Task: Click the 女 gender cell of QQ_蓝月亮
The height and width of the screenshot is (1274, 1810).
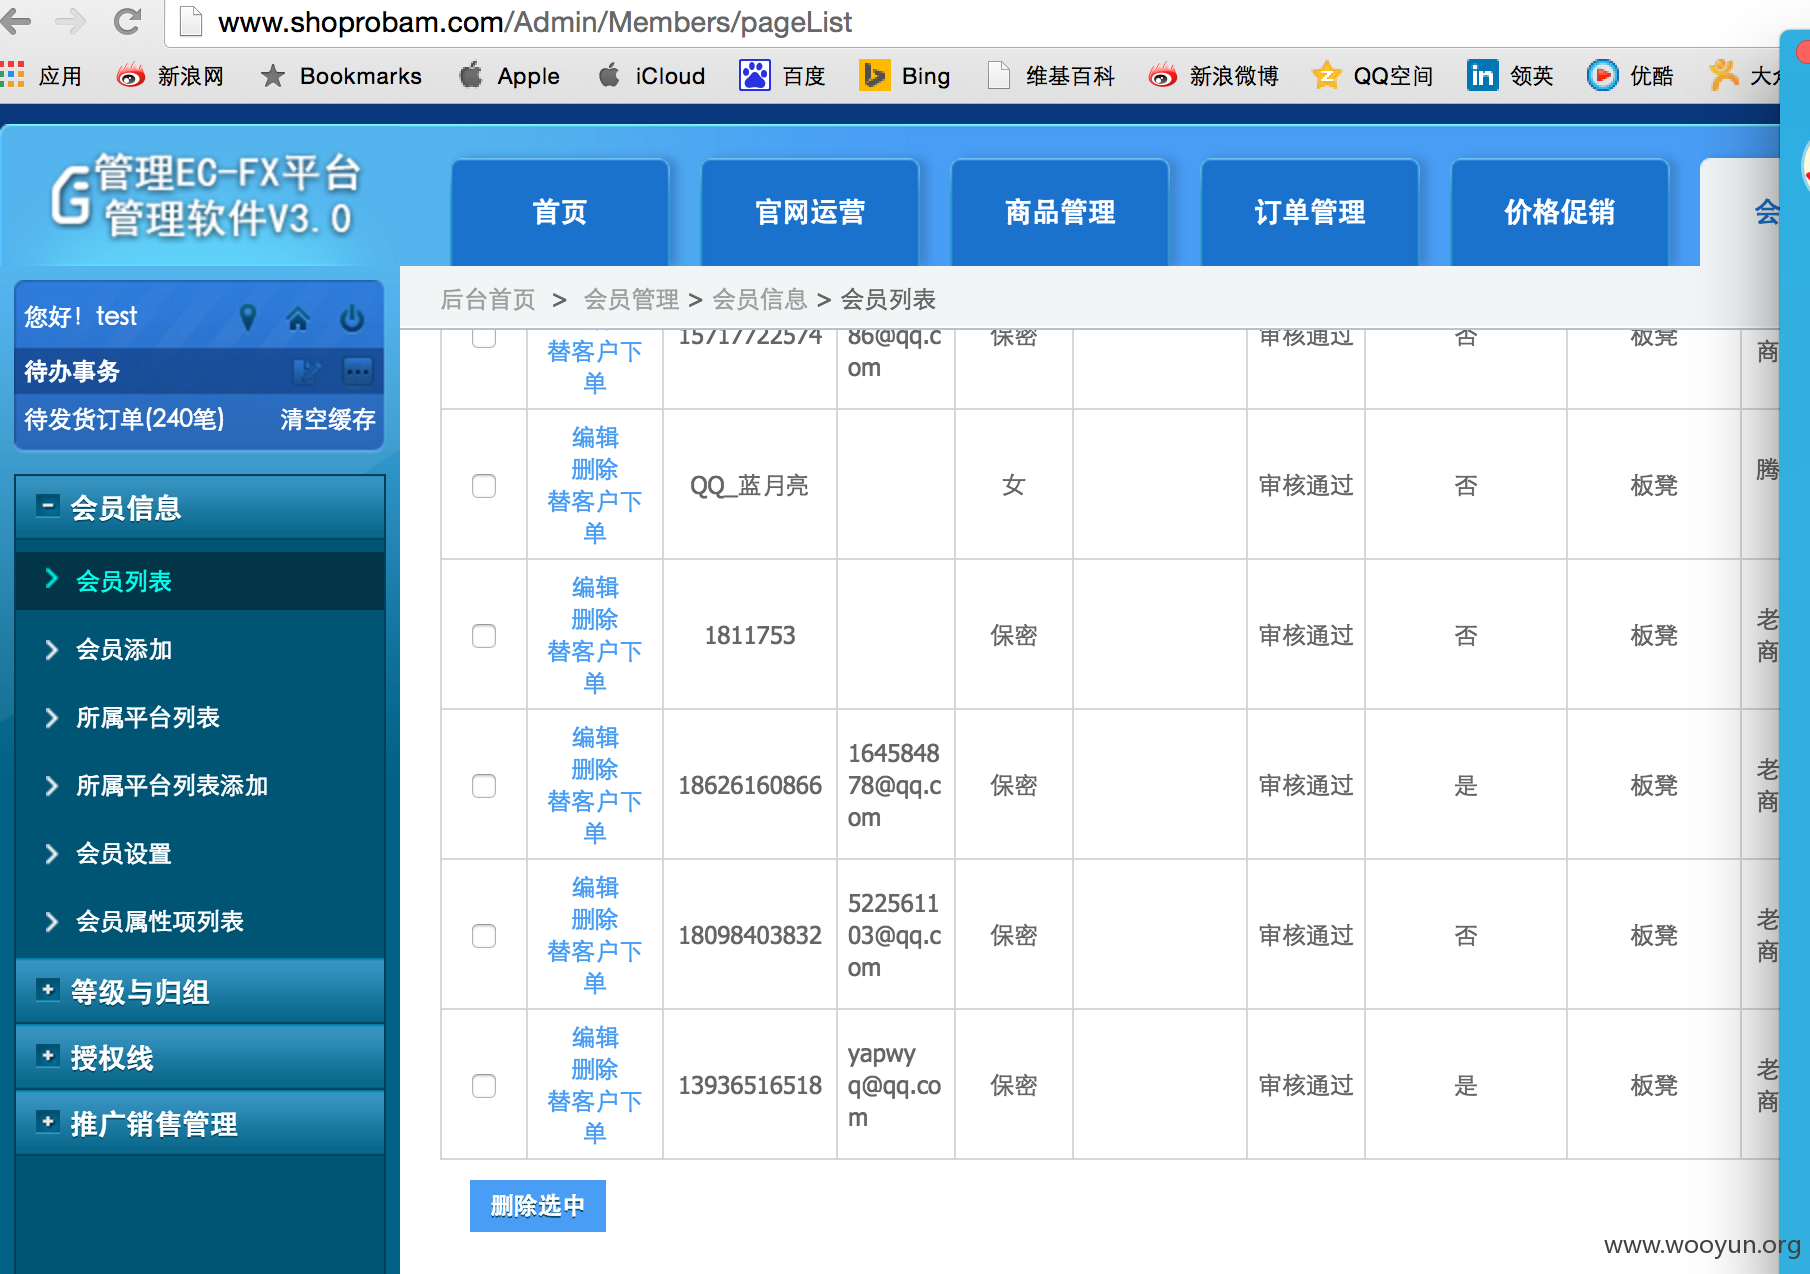Action: [1014, 486]
